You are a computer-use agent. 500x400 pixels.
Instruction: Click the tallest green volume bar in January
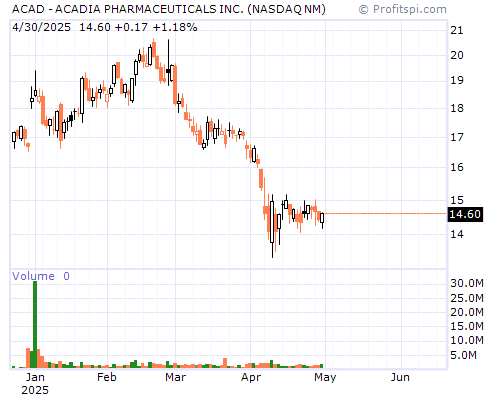35,324
